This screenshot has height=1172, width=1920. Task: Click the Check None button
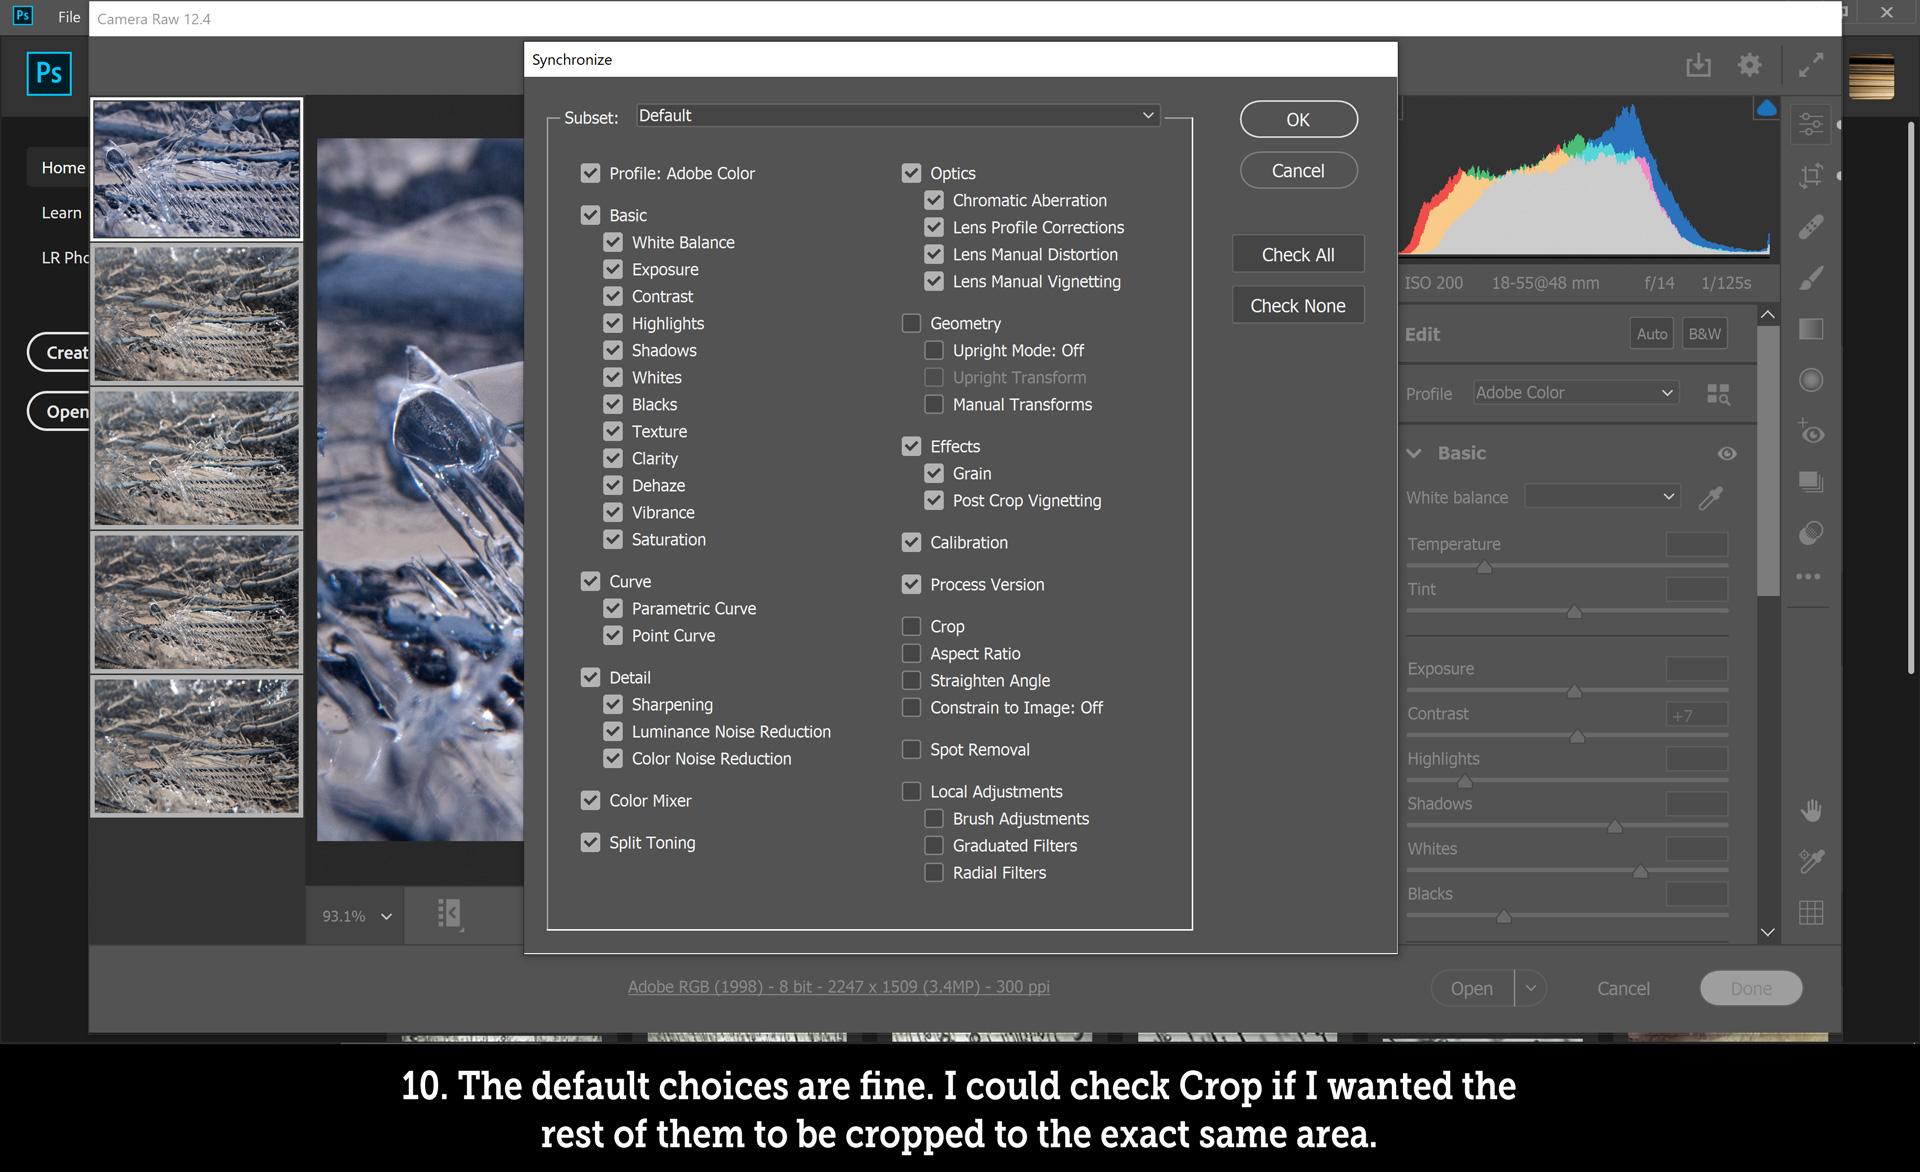pyautogui.click(x=1296, y=304)
